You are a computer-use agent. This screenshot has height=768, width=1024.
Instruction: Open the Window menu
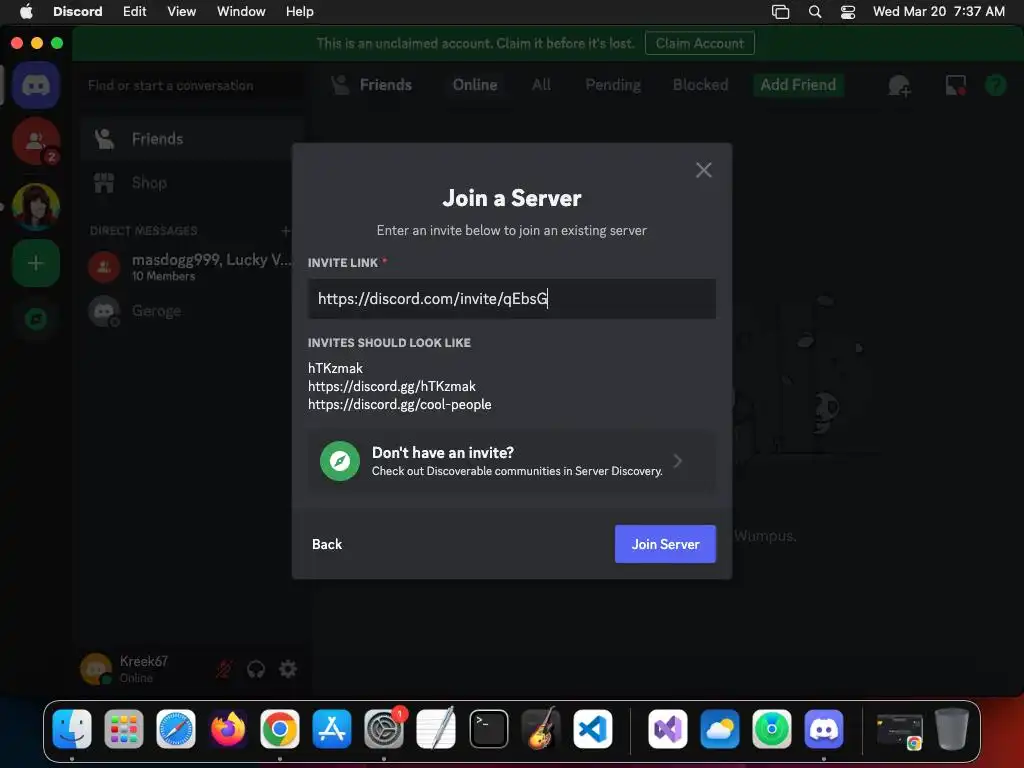pos(241,11)
